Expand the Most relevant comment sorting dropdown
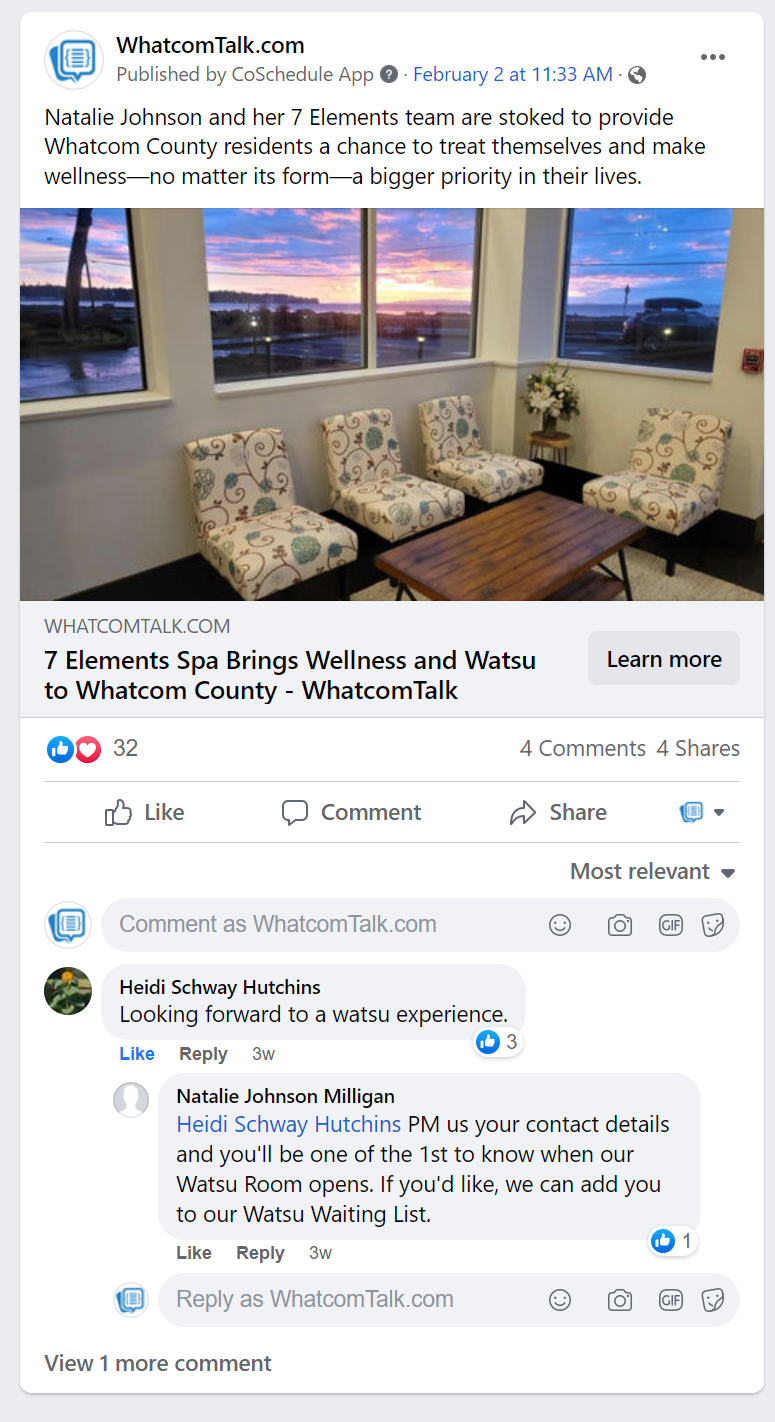This screenshot has width=775, height=1422. tap(653, 872)
